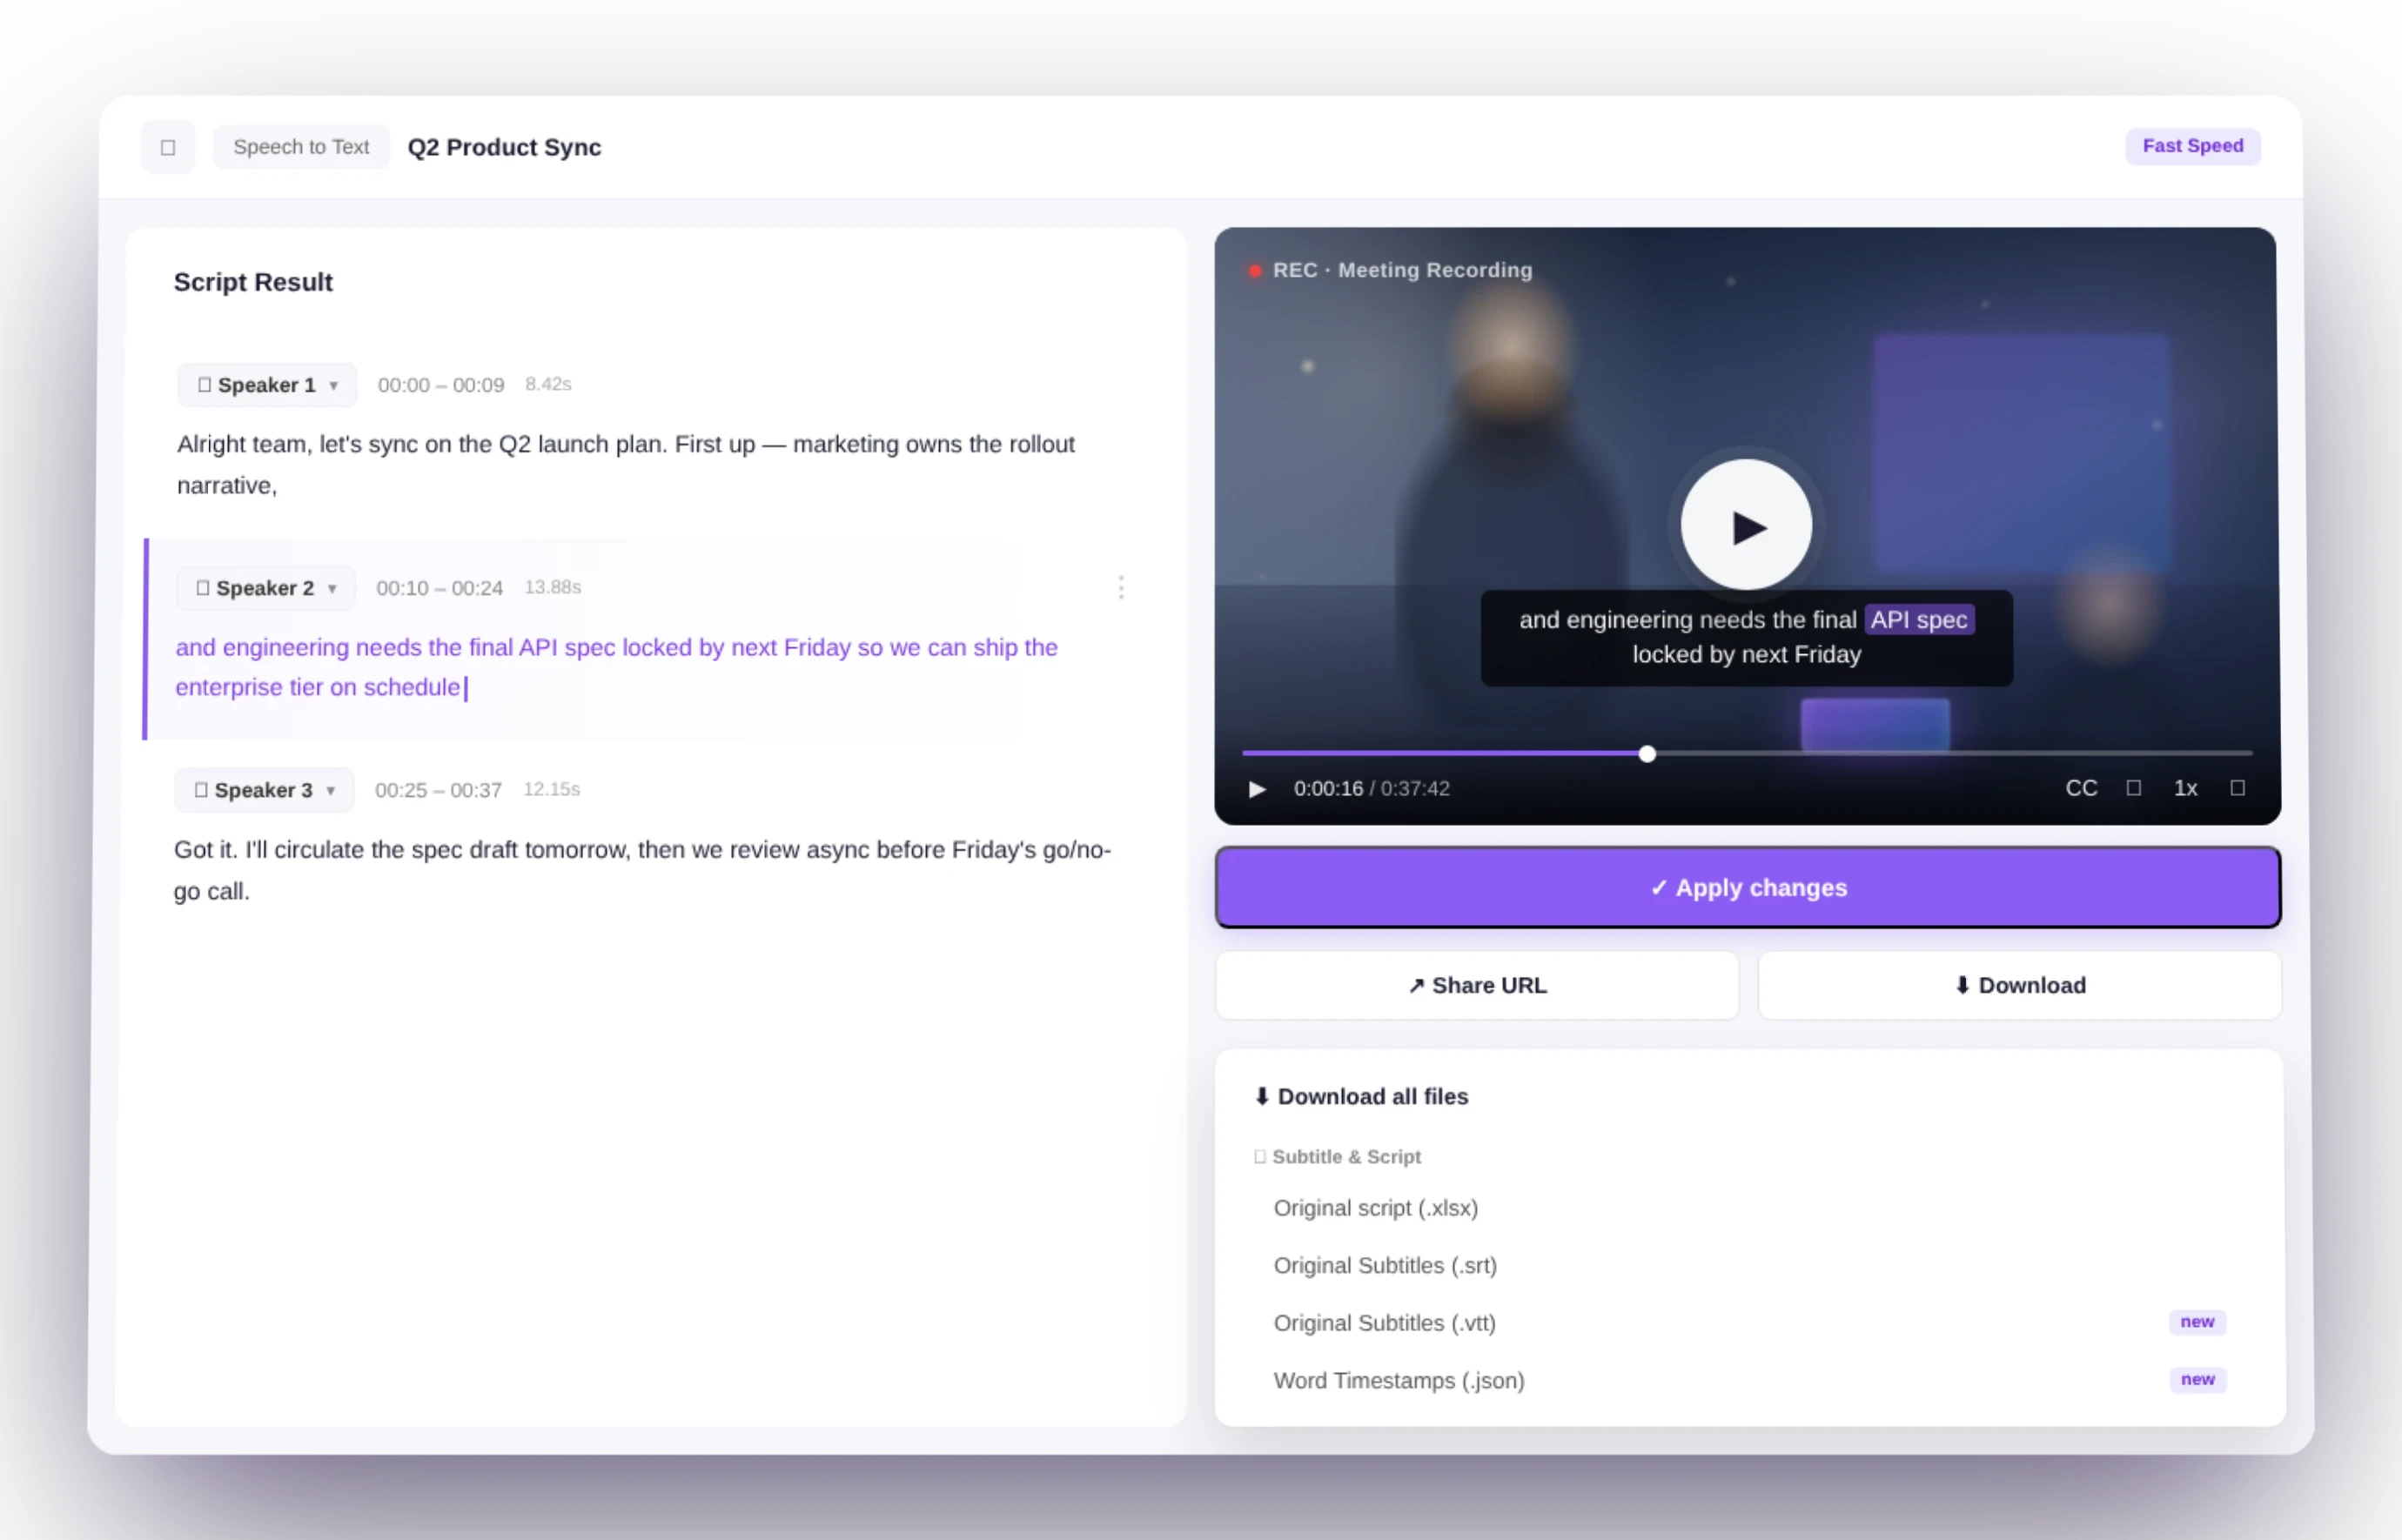
Task: Check the Speaker 2 checkbox
Action: 202,588
